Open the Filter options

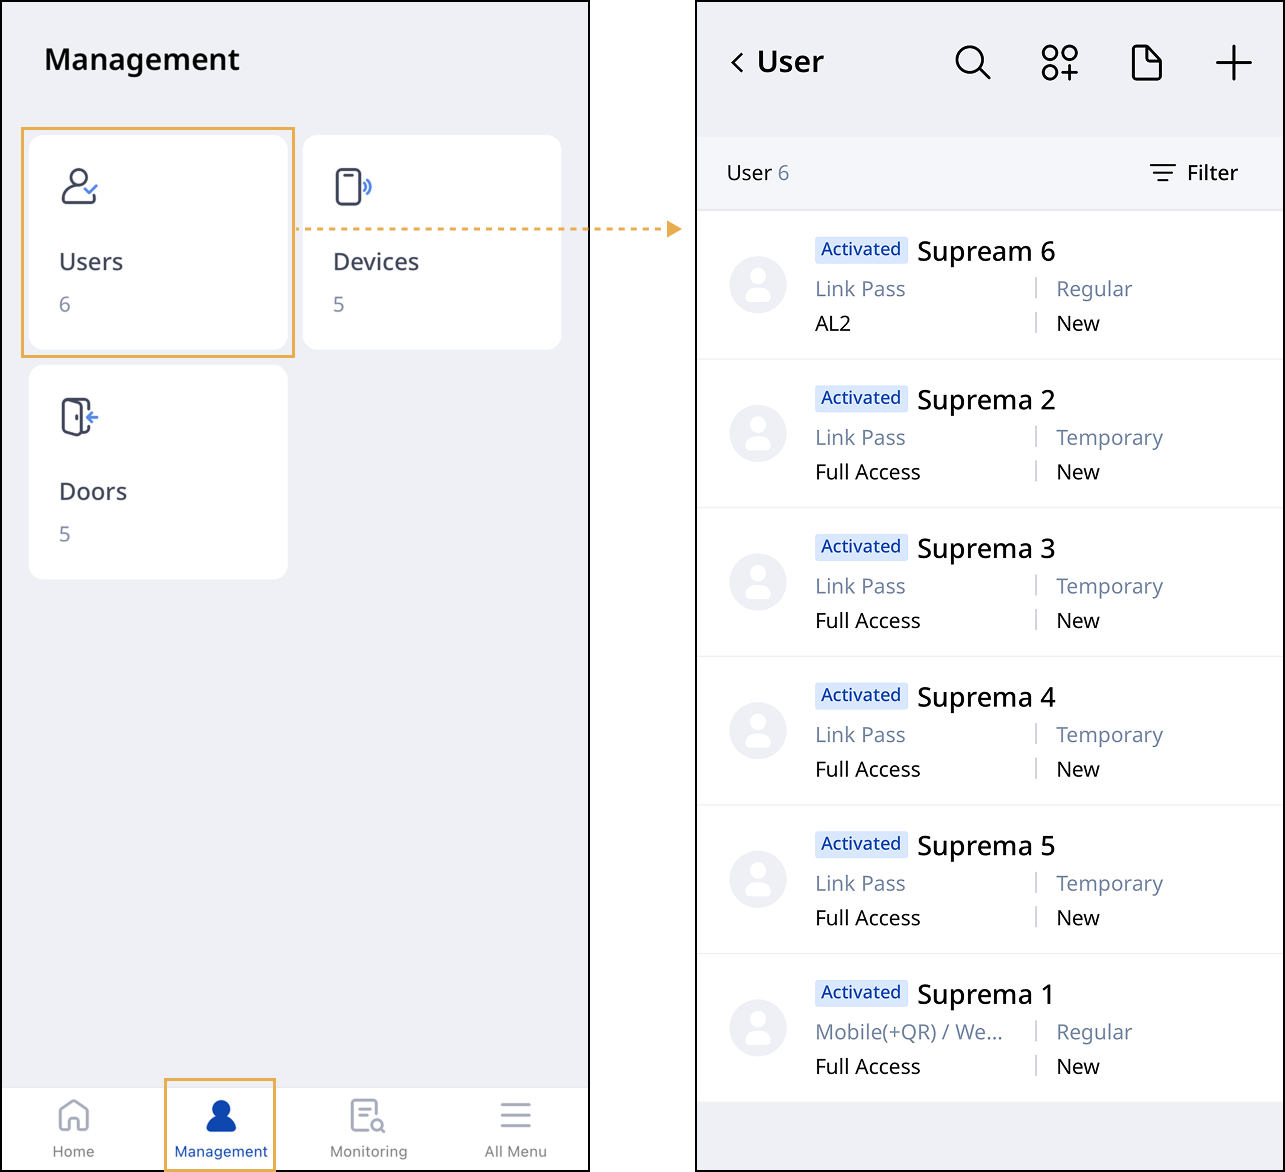1194,173
